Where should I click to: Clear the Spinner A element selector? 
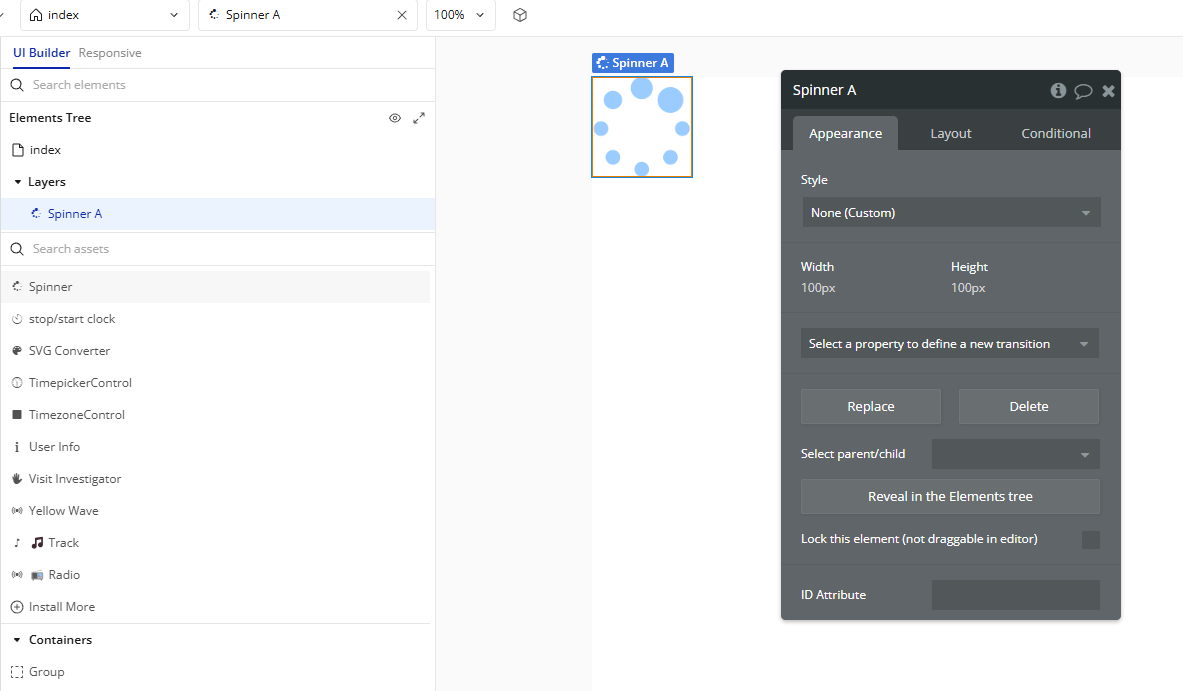pyautogui.click(x=402, y=15)
